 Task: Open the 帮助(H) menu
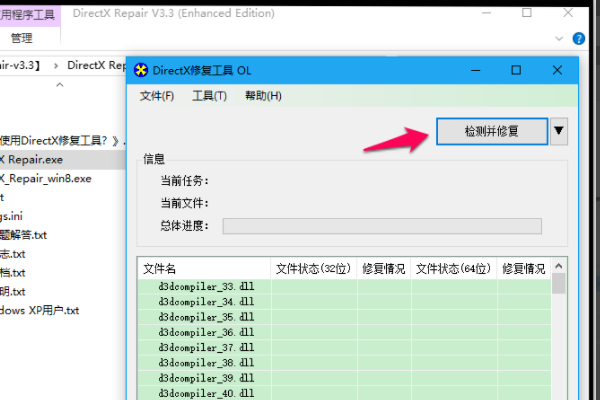tap(263, 96)
